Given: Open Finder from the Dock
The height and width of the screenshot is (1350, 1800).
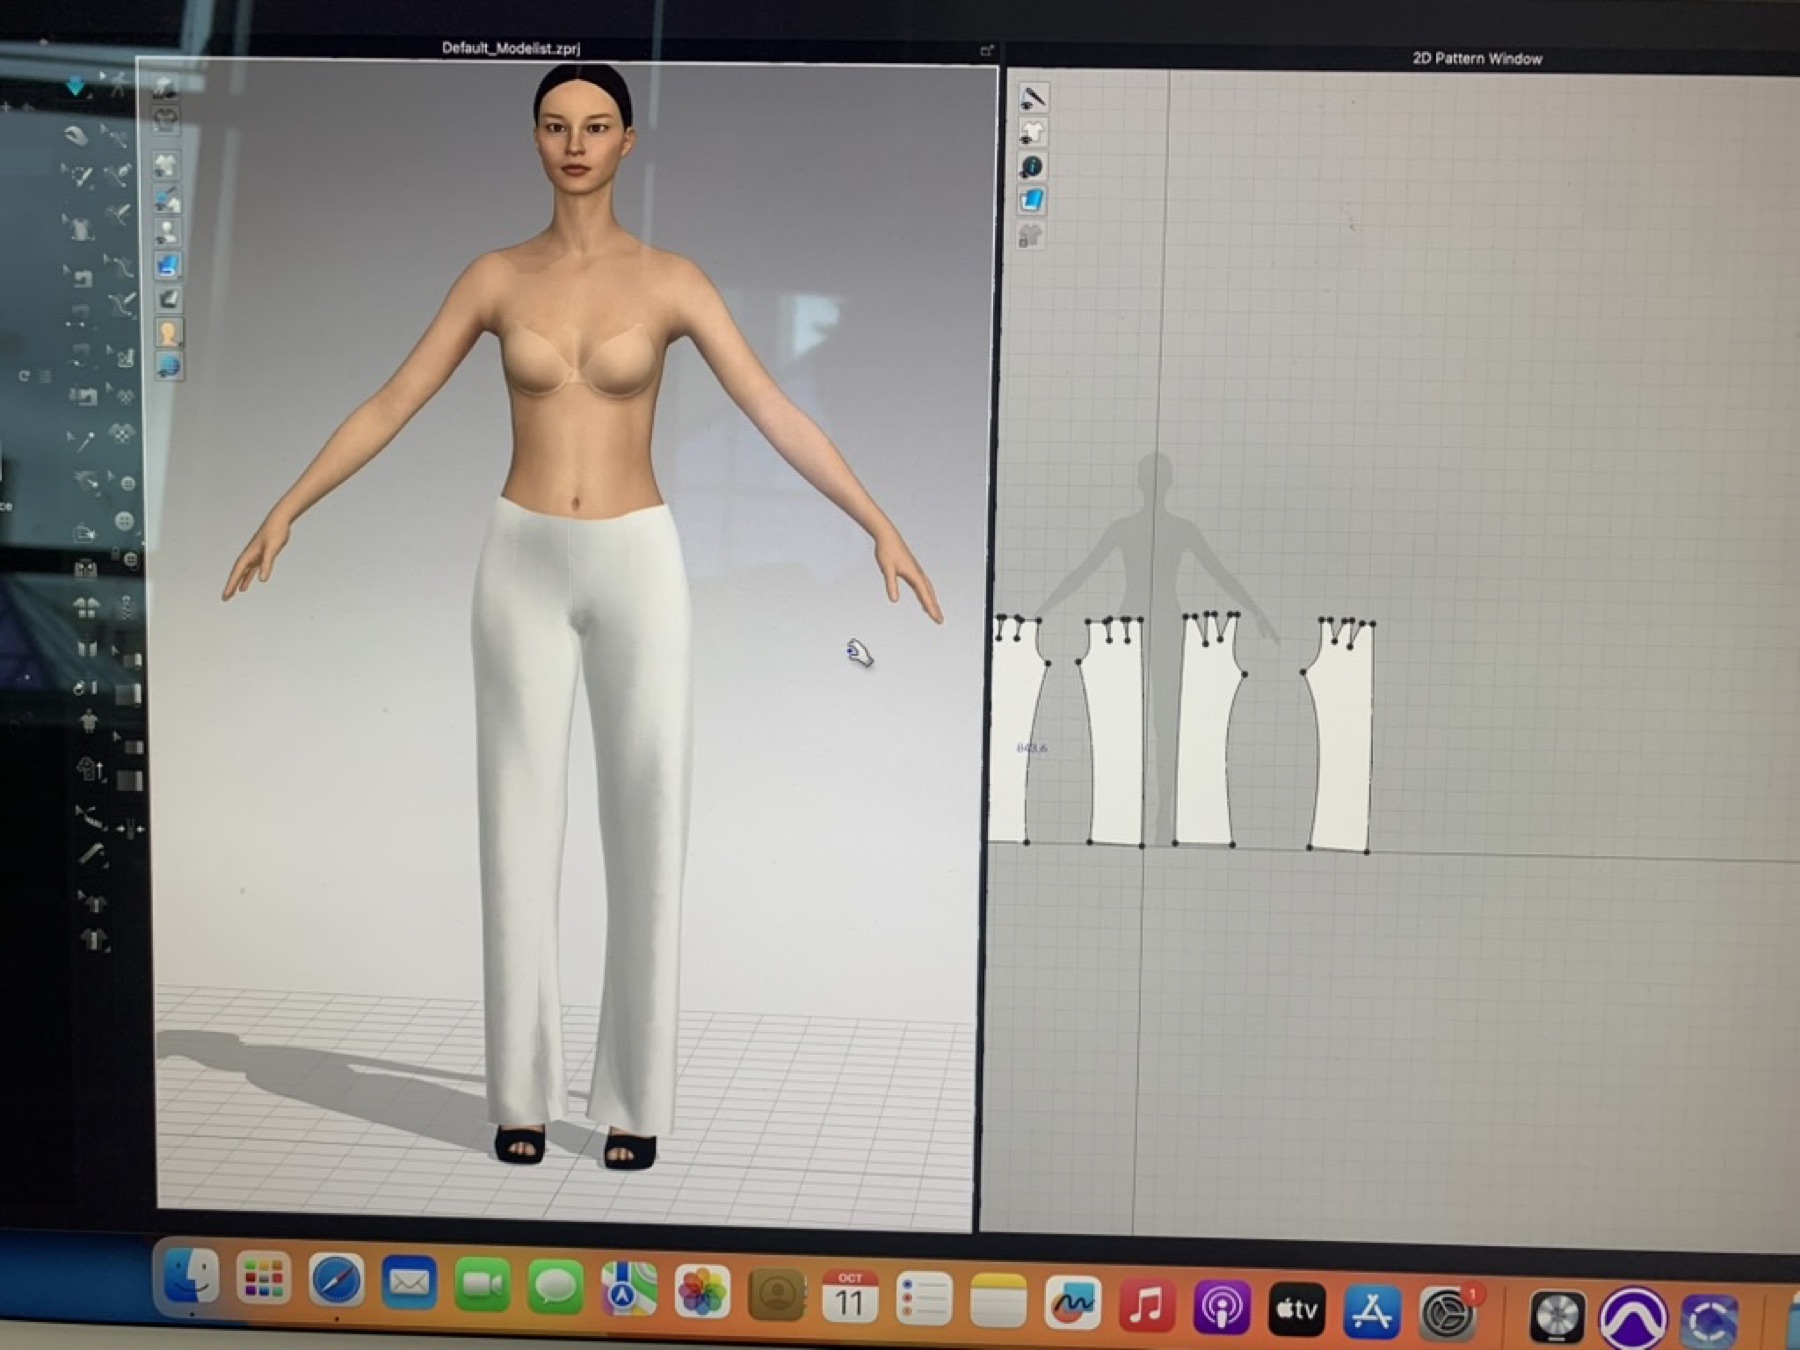Looking at the screenshot, I should (x=189, y=1277).
